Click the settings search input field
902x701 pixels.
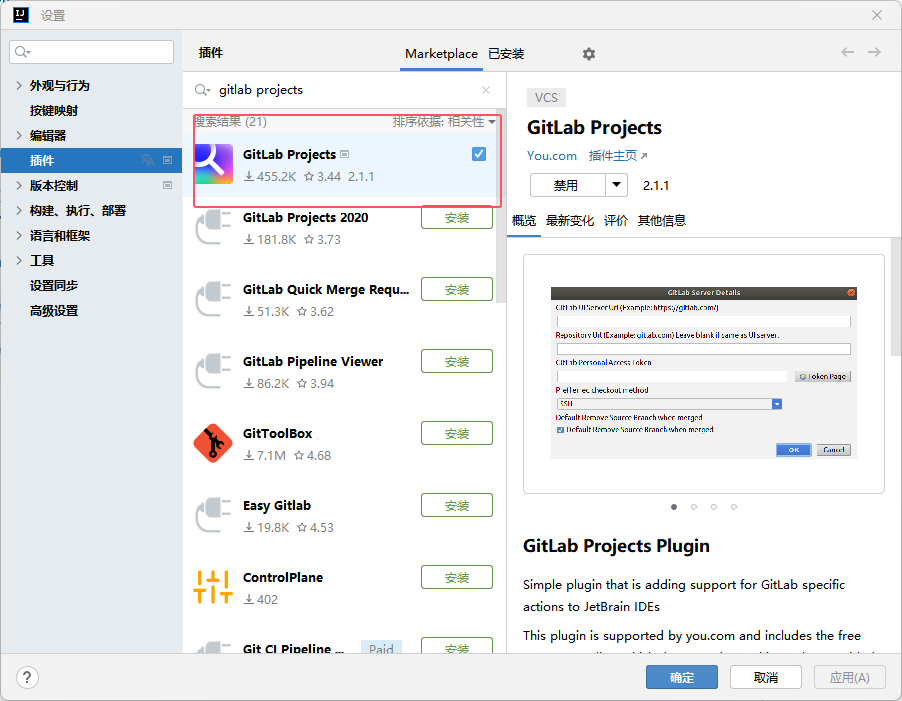[x=91, y=52]
